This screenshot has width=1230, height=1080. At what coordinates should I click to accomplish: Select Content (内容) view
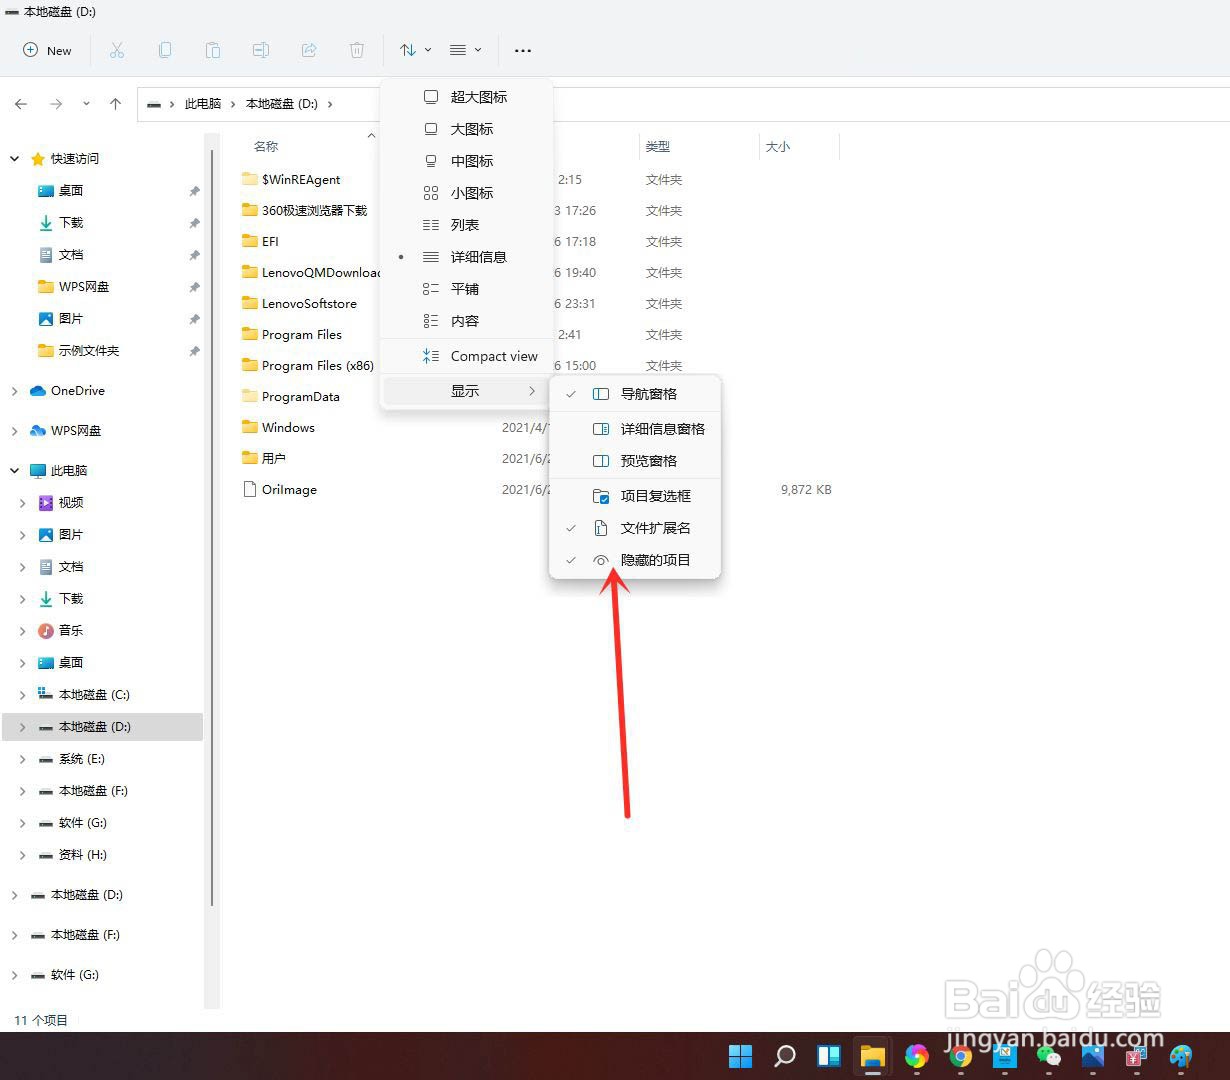tap(466, 321)
